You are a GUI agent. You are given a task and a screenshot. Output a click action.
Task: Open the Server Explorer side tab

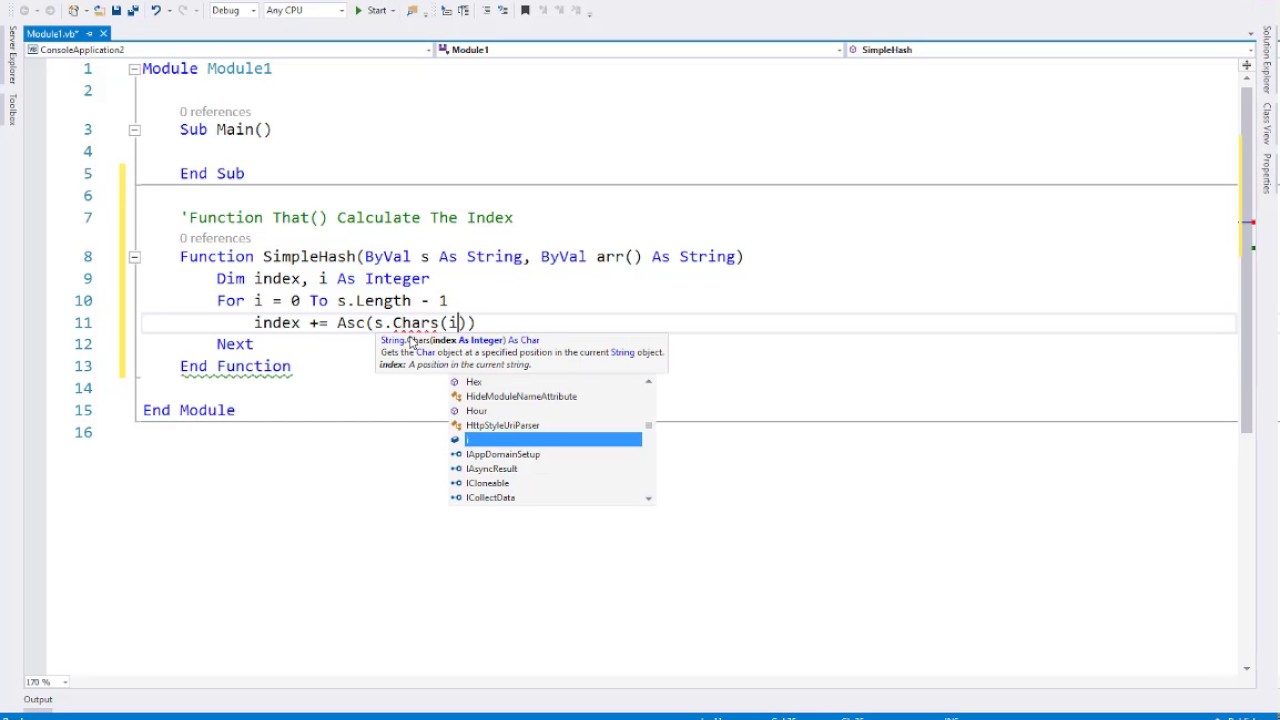click(x=12, y=56)
